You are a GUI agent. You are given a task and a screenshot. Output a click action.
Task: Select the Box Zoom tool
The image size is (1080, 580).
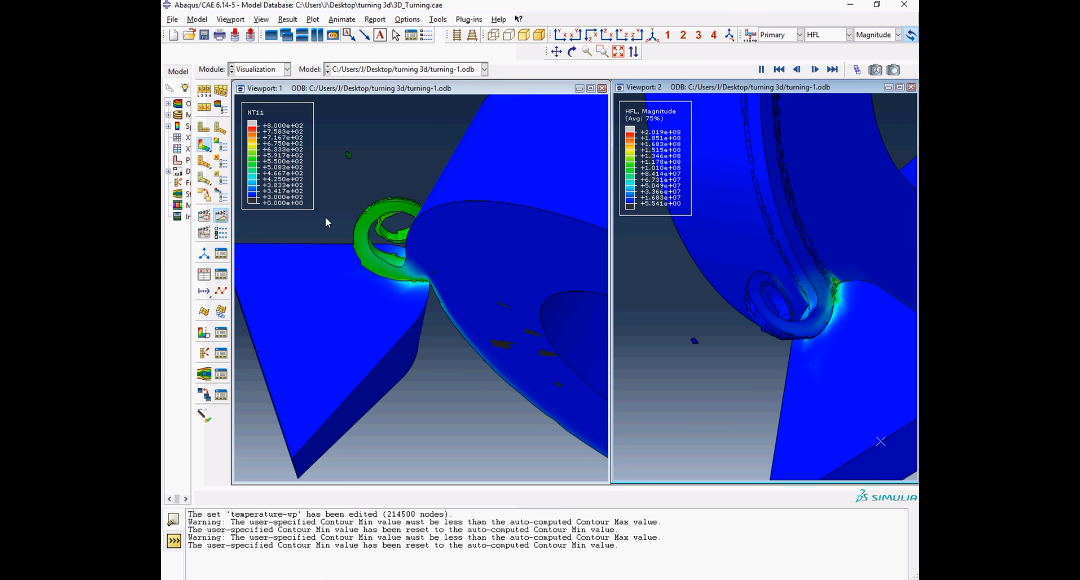point(602,52)
